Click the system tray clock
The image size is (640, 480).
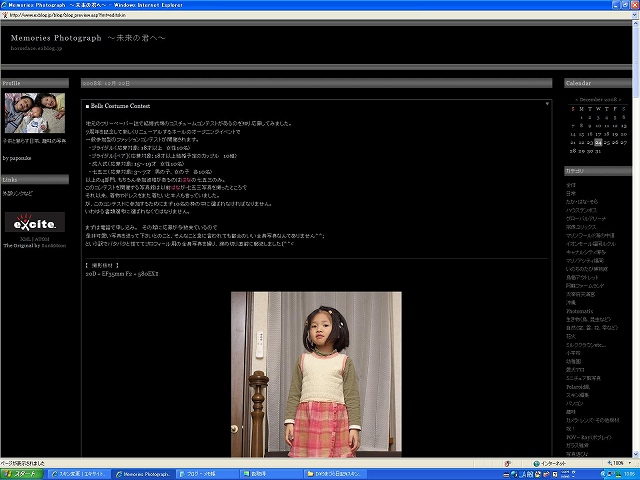[x=630, y=474]
